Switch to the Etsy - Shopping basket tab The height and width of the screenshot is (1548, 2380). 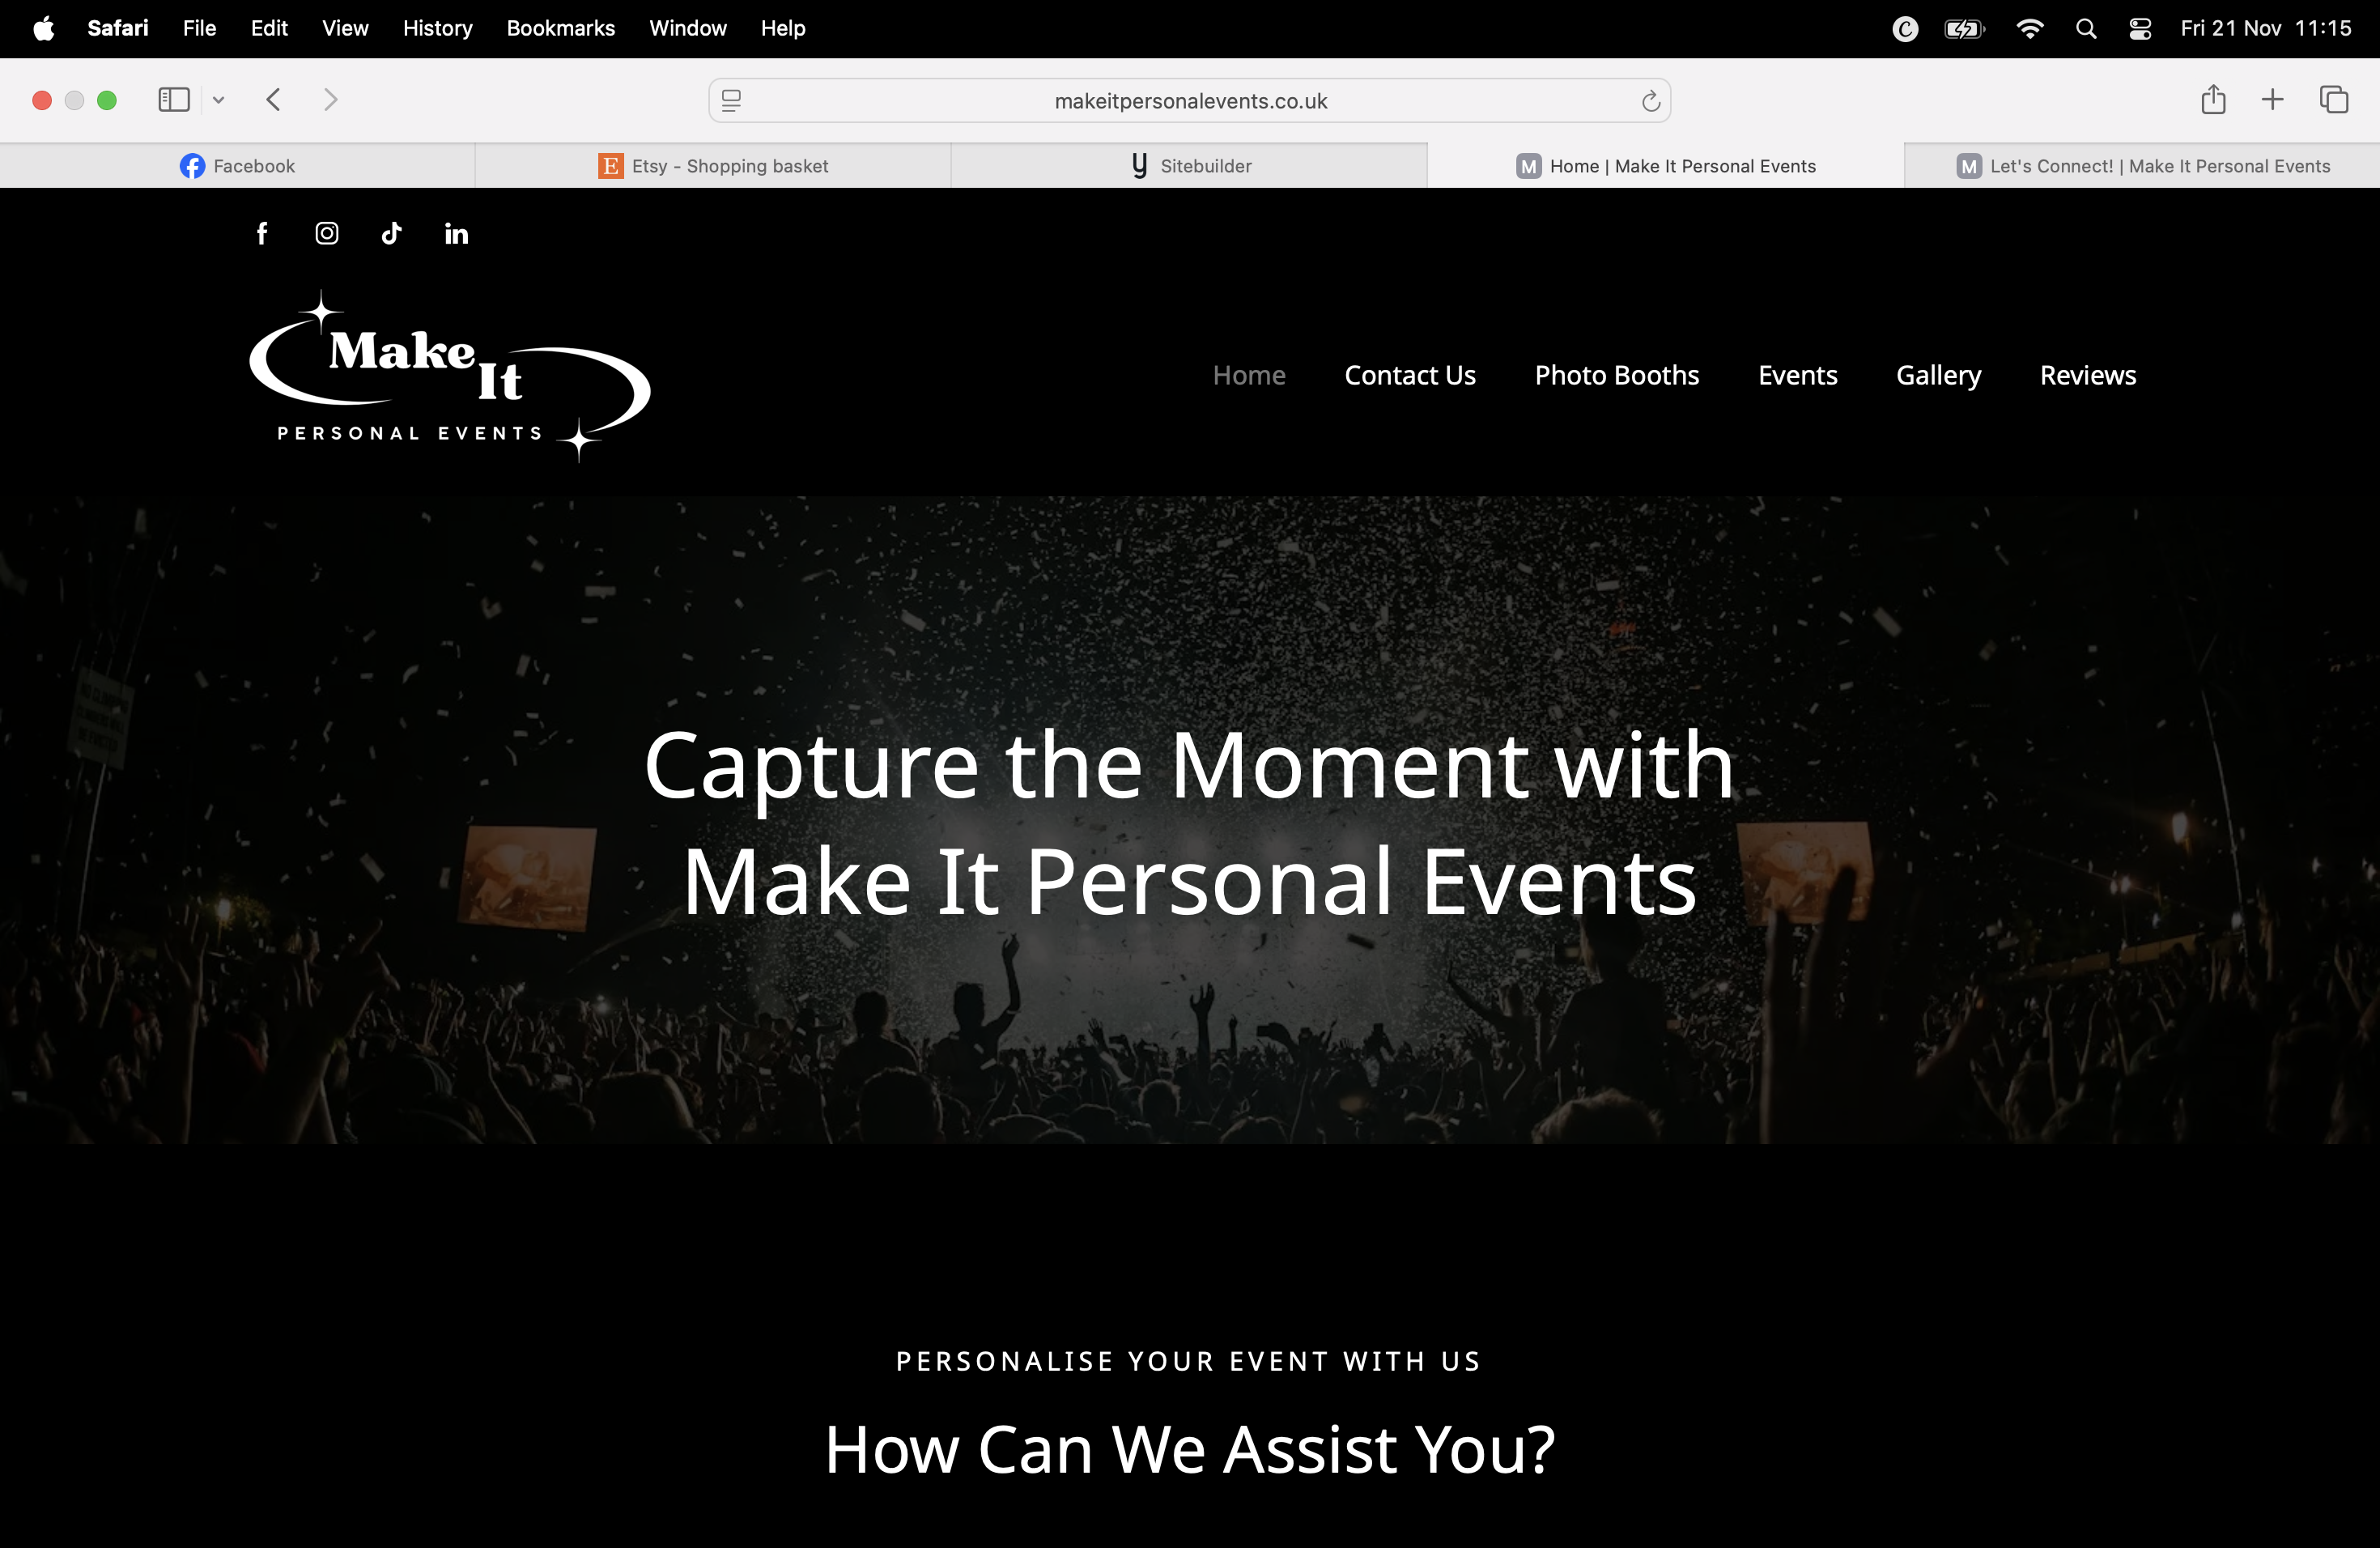click(x=713, y=166)
